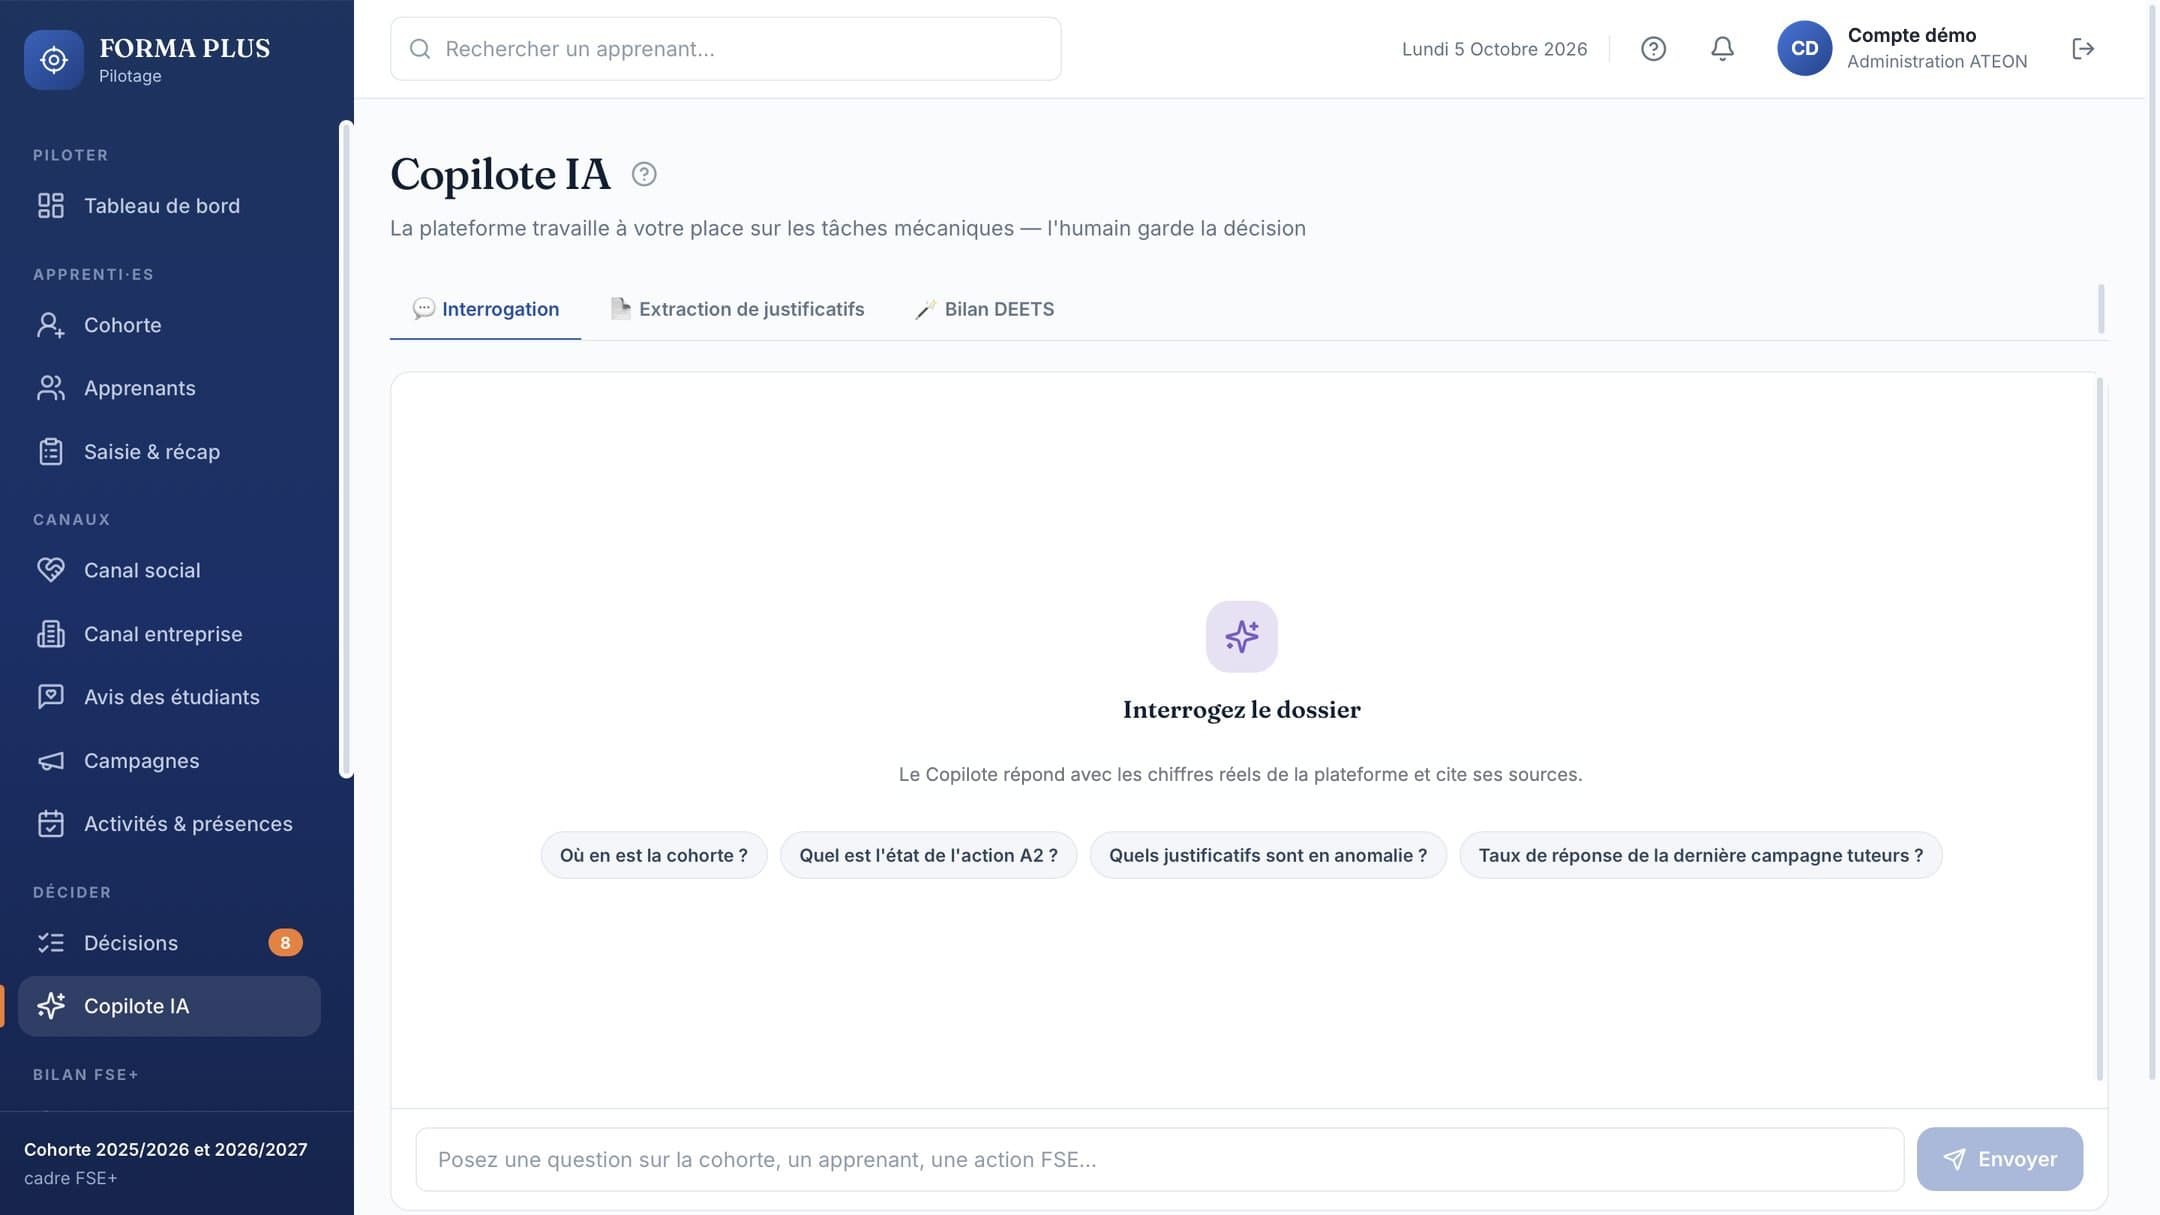The width and height of the screenshot is (2160, 1215).
Task: Open notifications bell
Action: click(x=1722, y=49)
